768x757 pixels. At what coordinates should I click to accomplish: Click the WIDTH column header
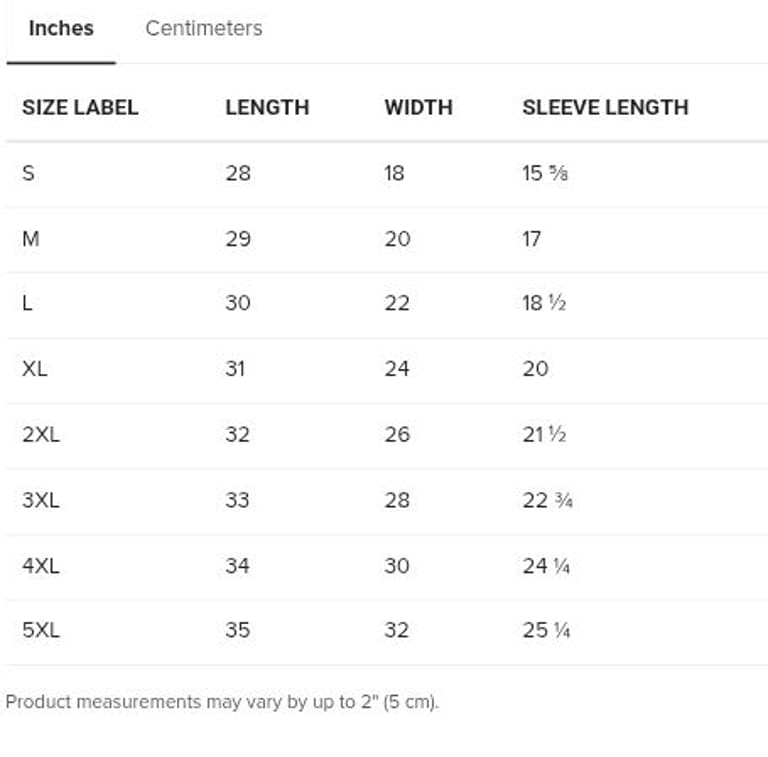418,107
